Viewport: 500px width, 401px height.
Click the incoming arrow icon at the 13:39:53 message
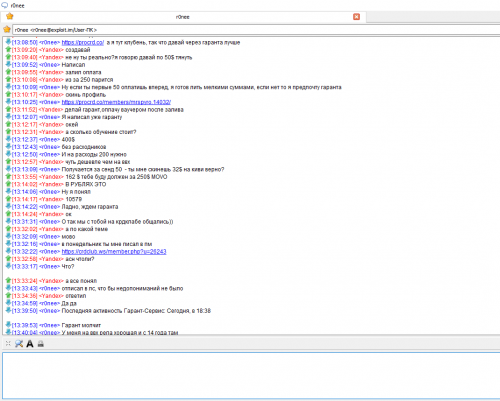pyautogui.click(x=8, y=324)
